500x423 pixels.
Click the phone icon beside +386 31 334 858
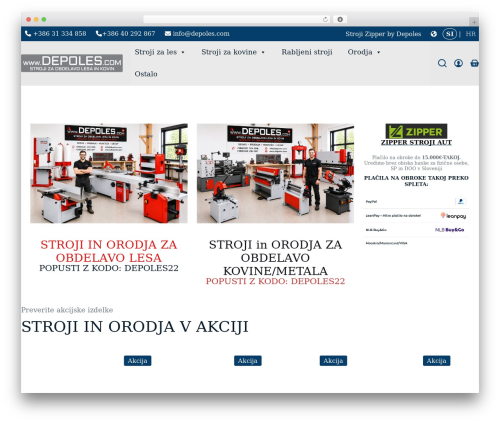pos(28,34)
